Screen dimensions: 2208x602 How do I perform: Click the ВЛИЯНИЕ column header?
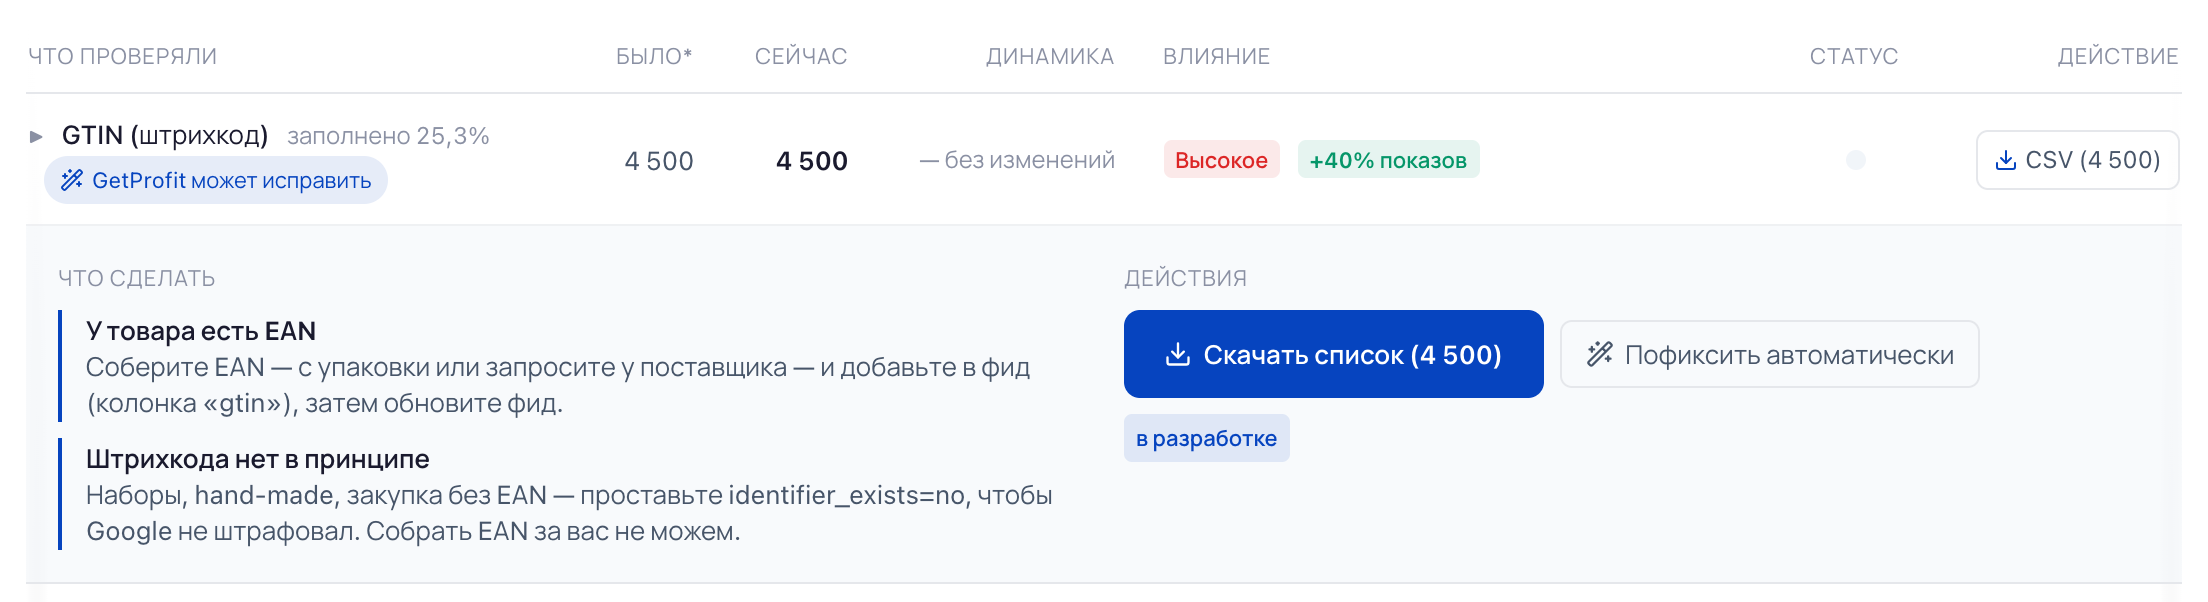click(1216, 56)
